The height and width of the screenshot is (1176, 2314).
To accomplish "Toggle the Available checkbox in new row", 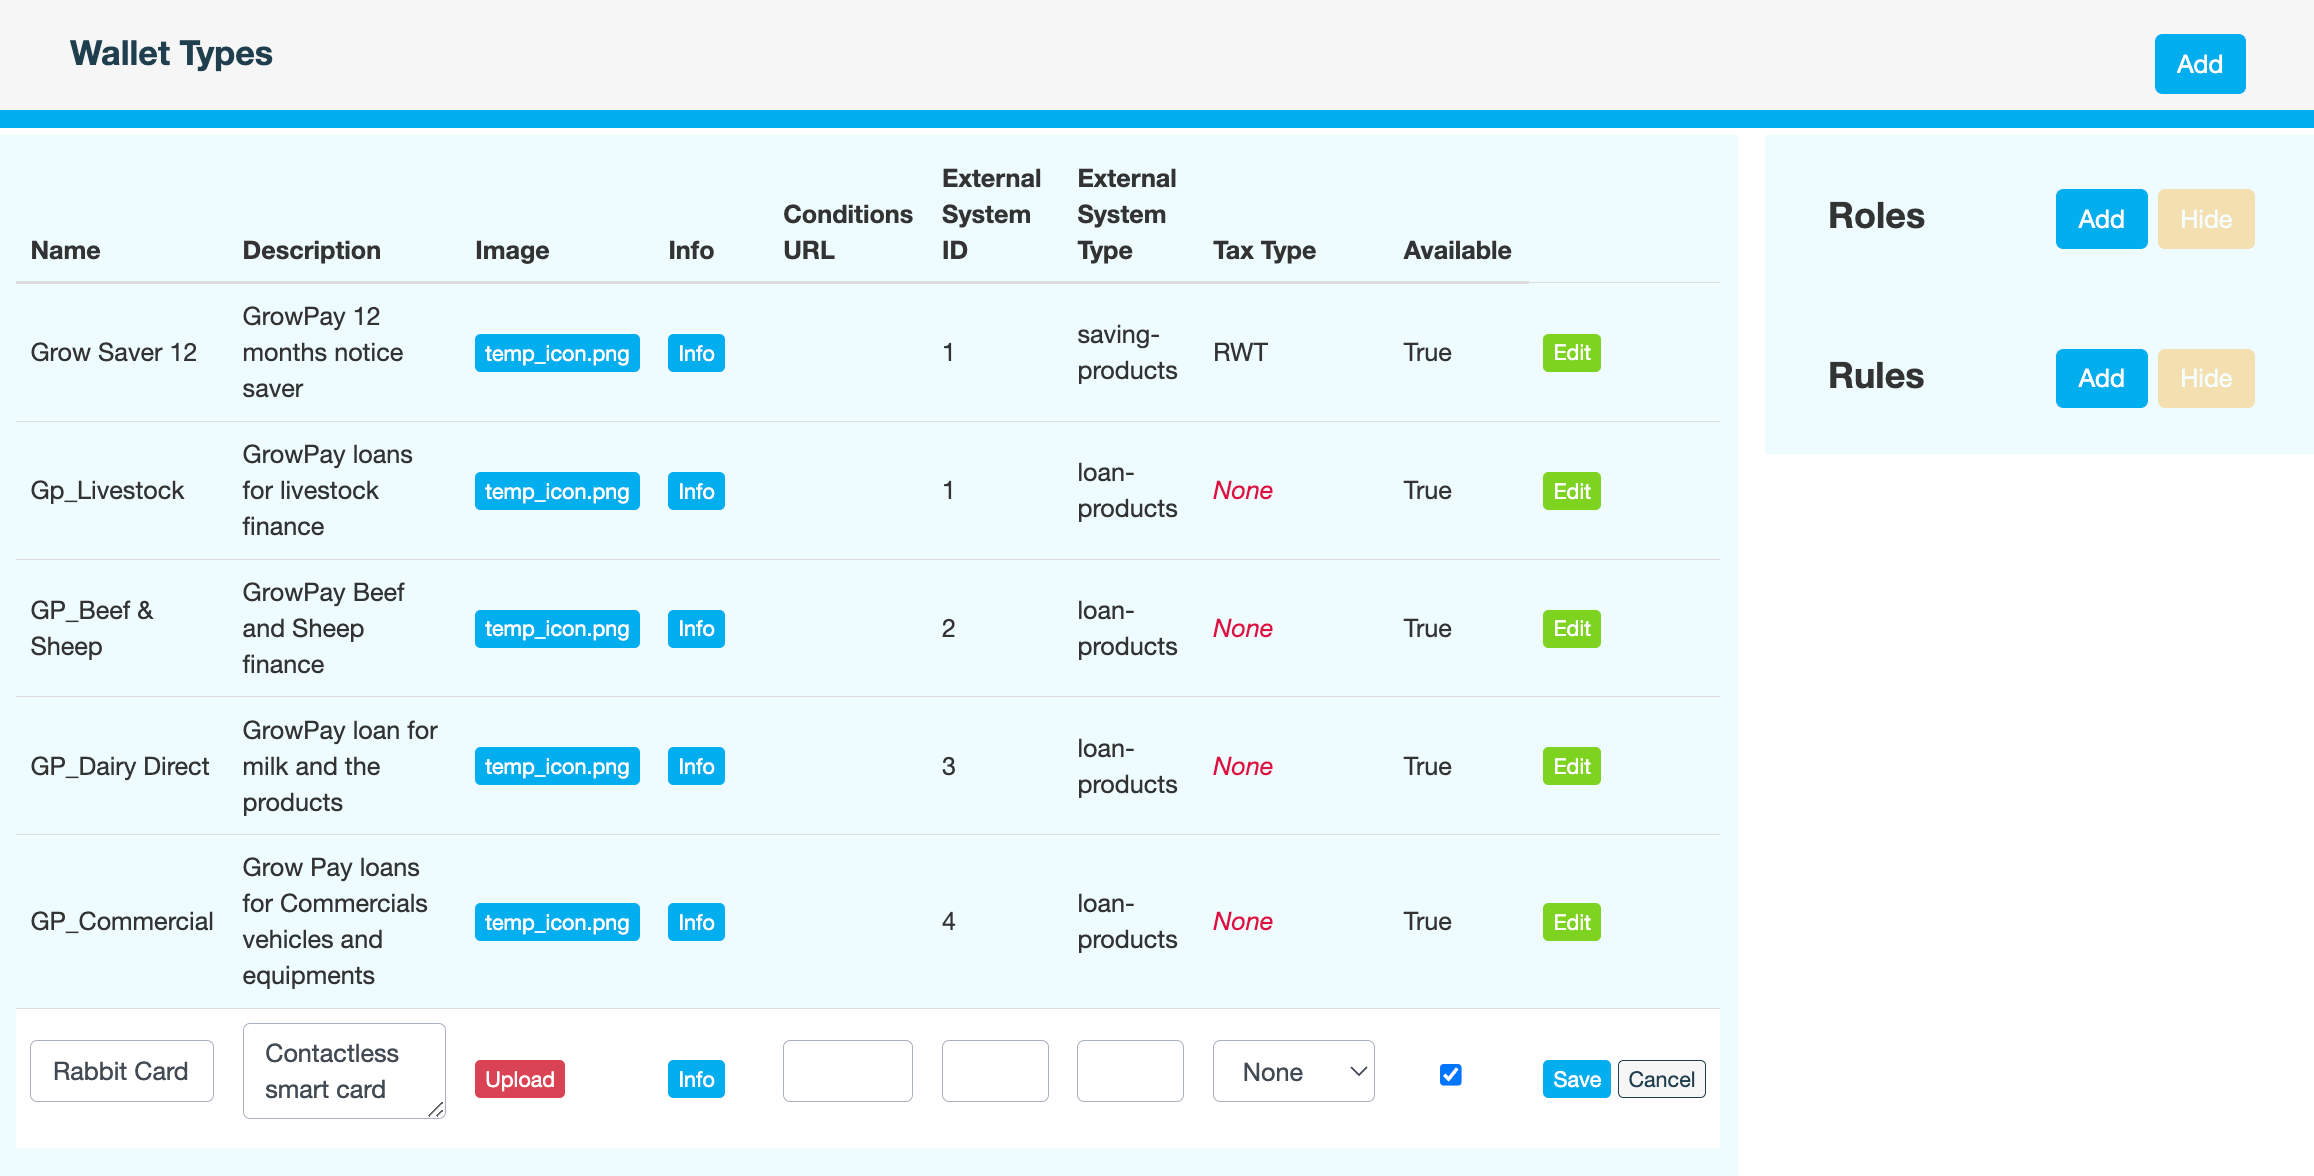I will tap(1450, 1074).
